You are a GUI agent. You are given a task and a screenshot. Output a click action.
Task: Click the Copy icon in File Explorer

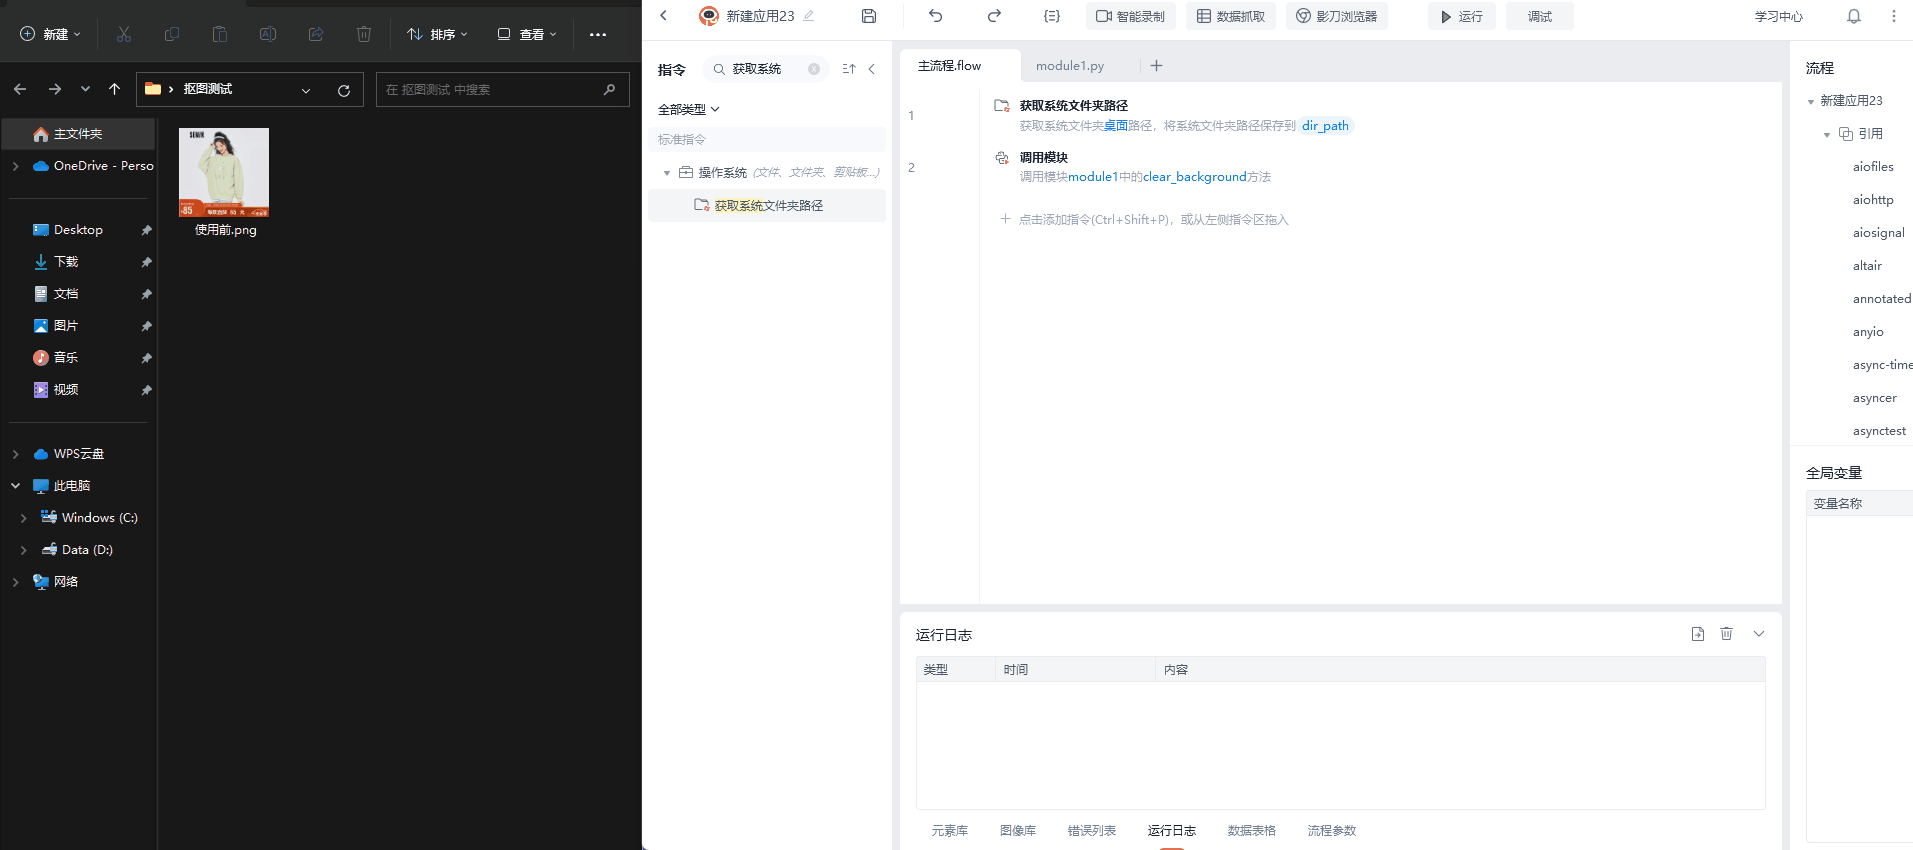pyautogui.click(x=172, y=34)
